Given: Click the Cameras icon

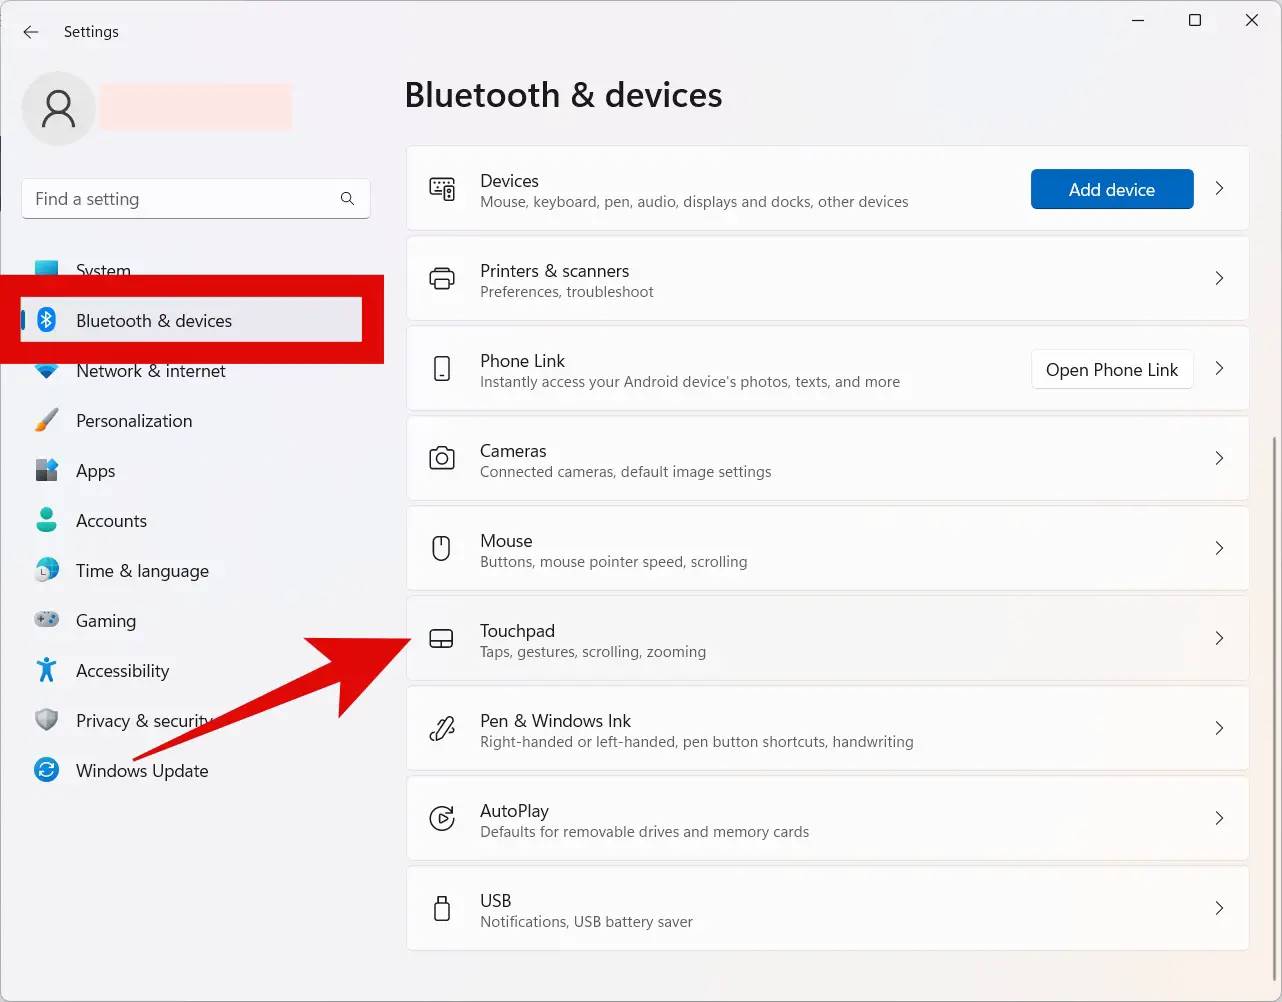Looking at the screenshot, I should click(441, 459).
